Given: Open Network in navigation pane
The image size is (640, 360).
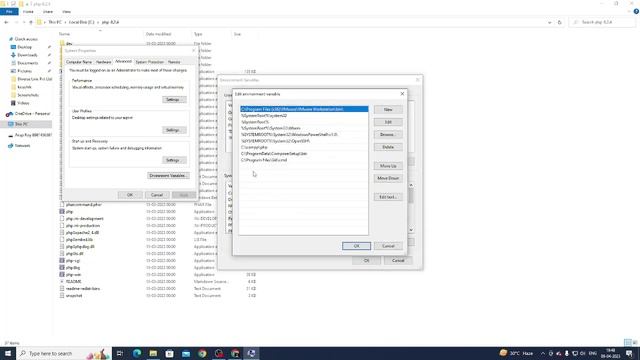Looking at the screenshot, I should click(22, 145).
